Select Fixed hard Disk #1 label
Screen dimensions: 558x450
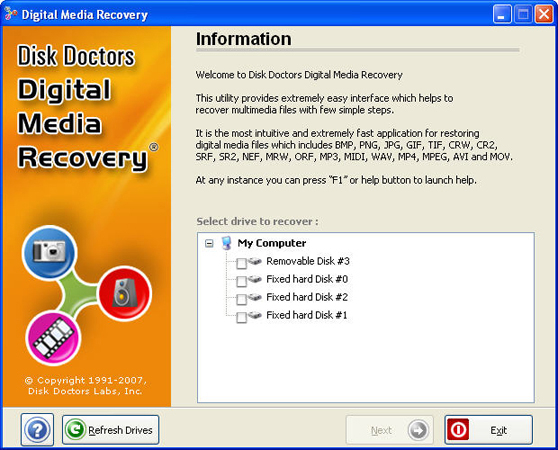(x=306, y=315)
